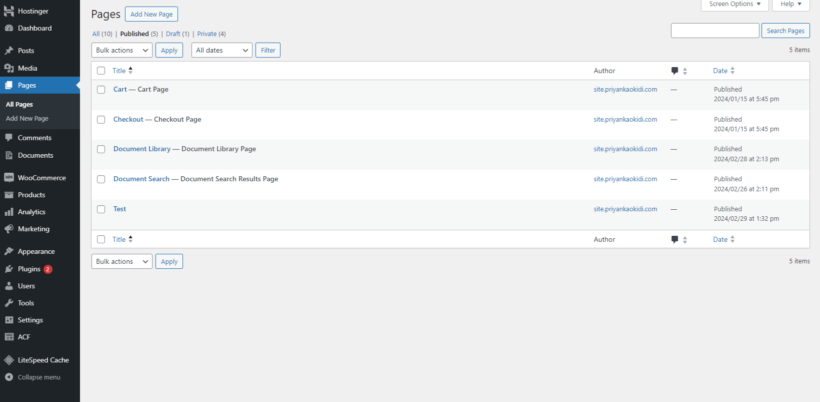Open the Add New Page submenu item

(x=27, y=119)
